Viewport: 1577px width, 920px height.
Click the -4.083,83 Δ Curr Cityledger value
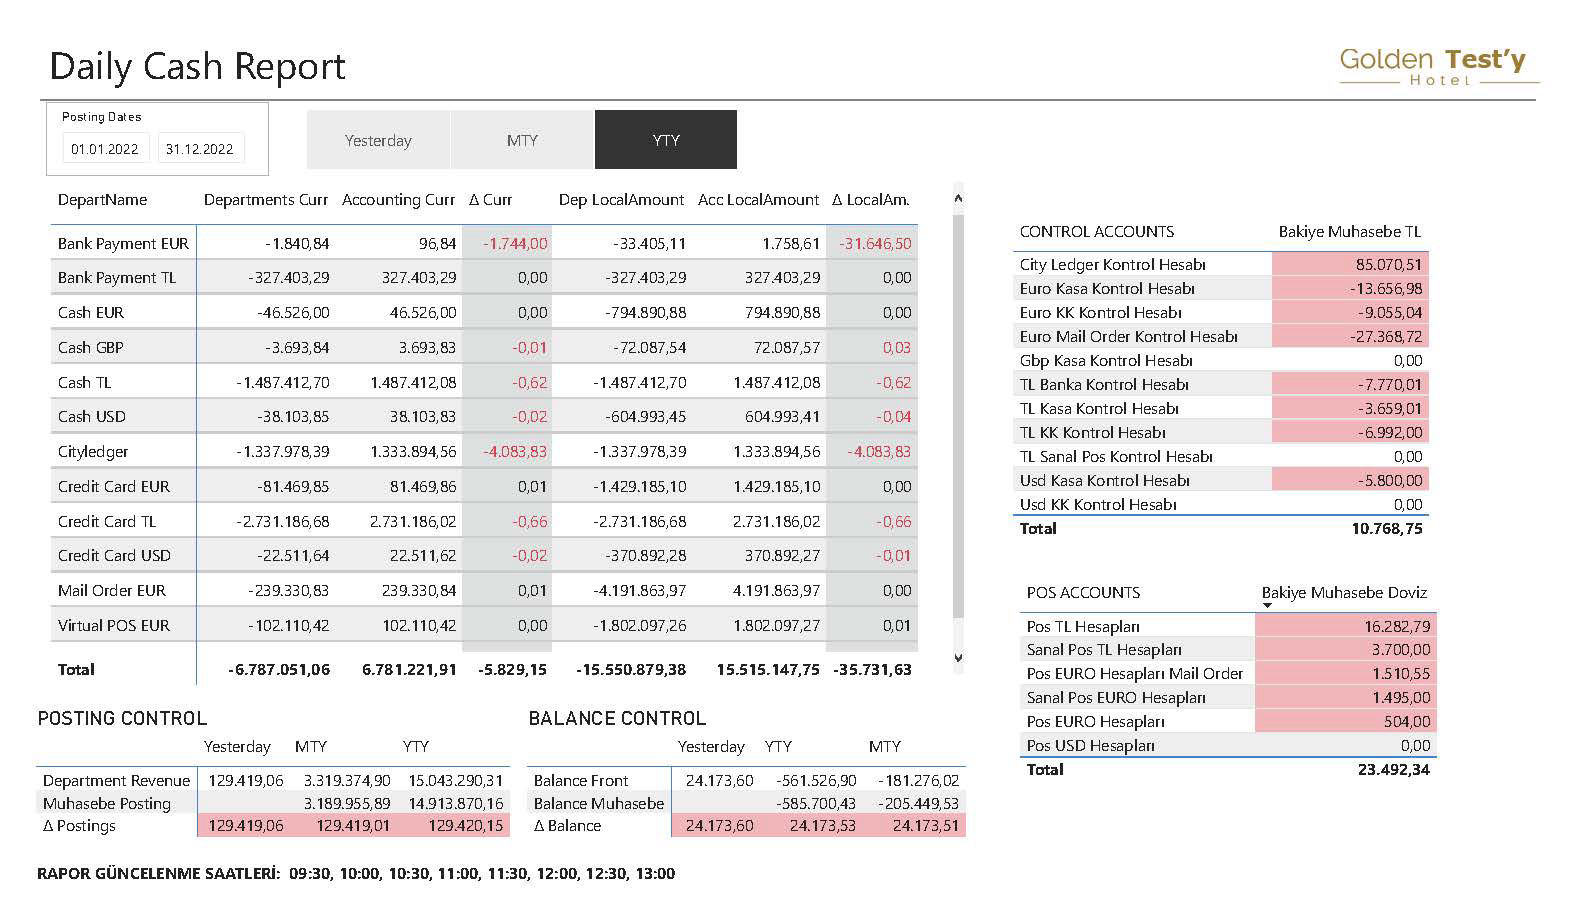[x=515, y=452]
